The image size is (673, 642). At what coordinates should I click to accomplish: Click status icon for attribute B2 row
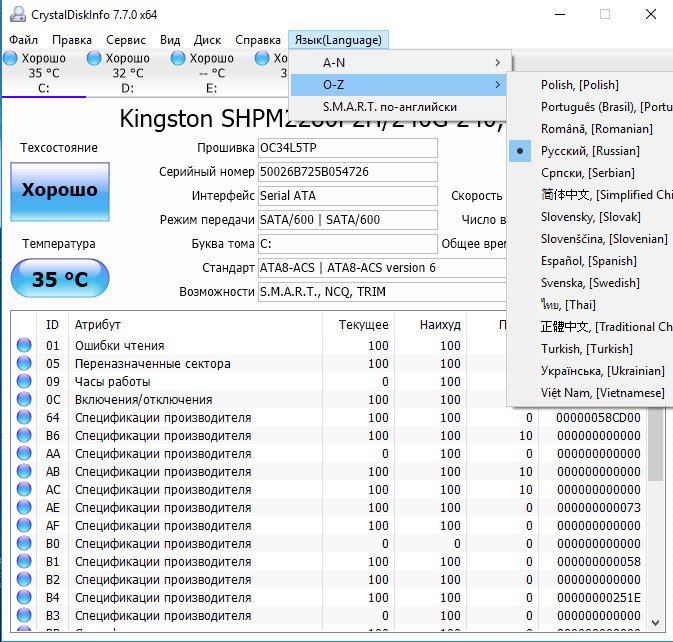tap(24, 579)
